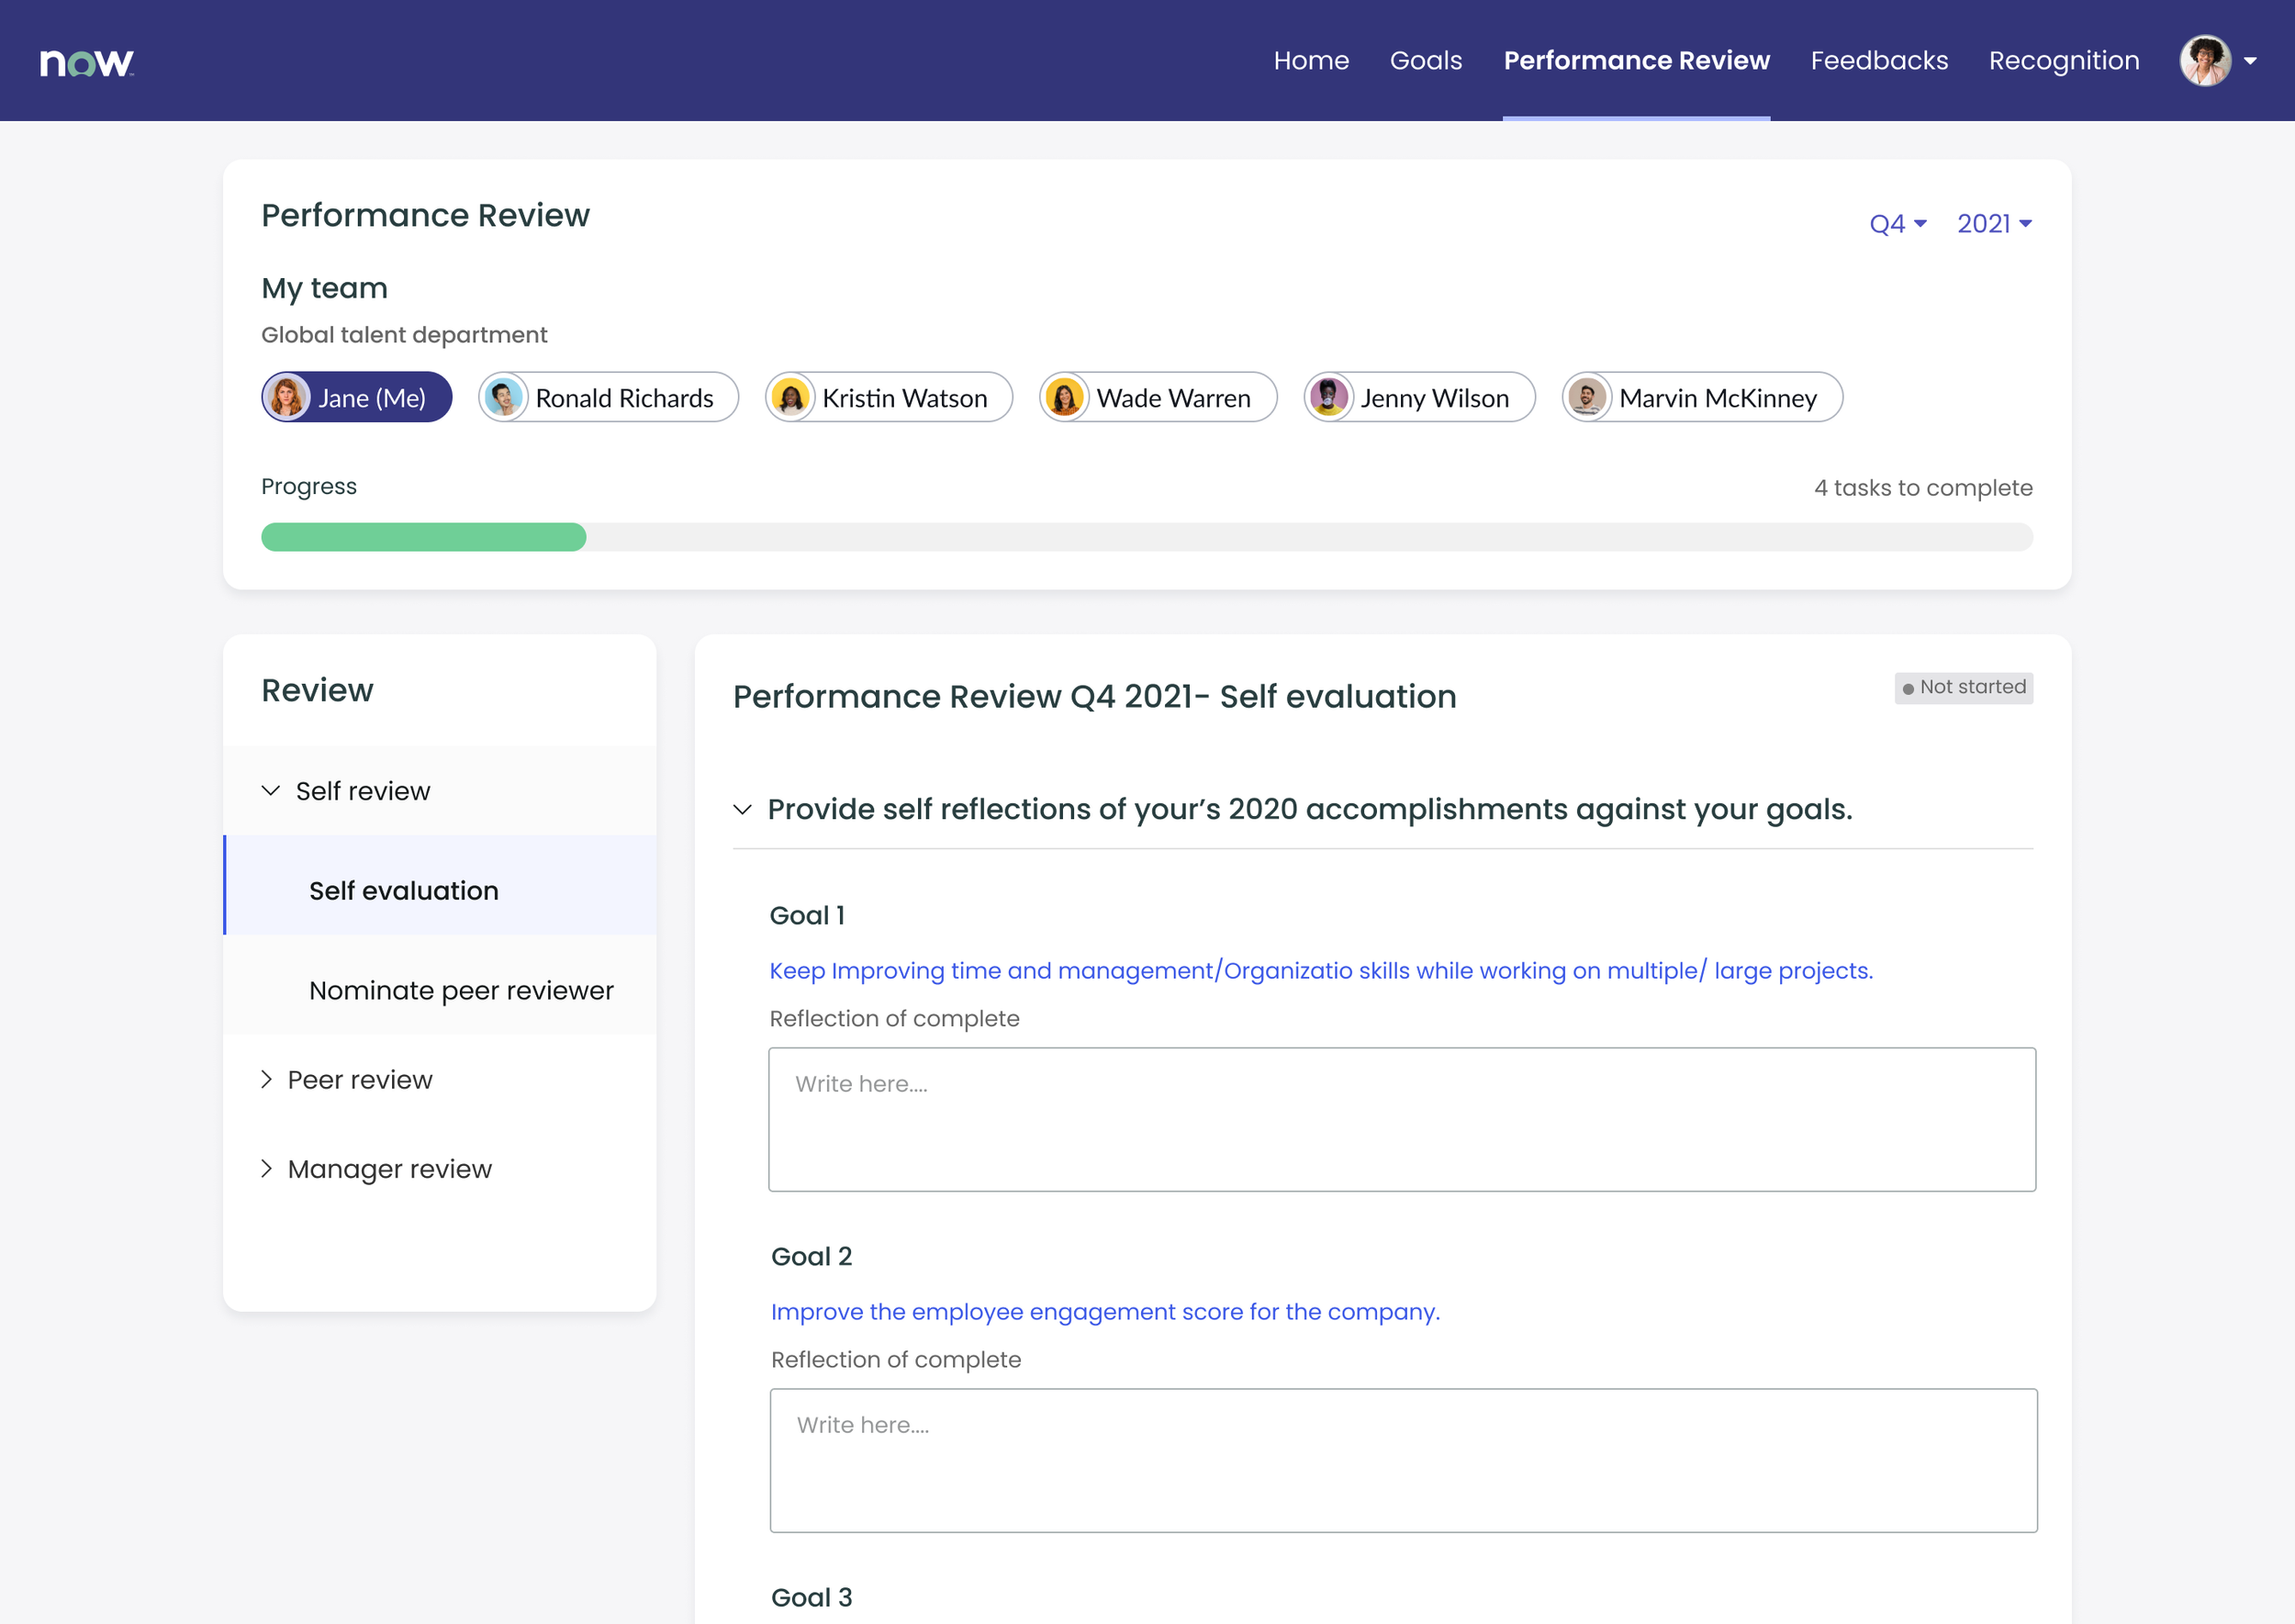2295x1624 pixels.
Task: Click Wade Warren's avatar icon
Action: 1064,398
